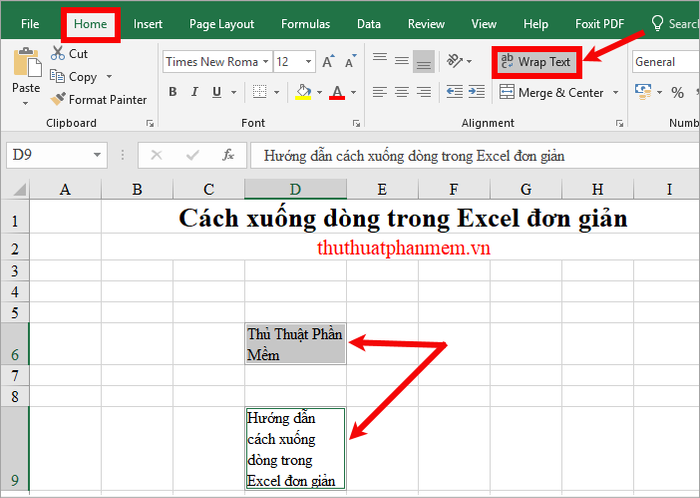The width and height of the screenshot is (700, 498).
Task: Apply center horizontal alignment
Action: [x=402, y=92]
